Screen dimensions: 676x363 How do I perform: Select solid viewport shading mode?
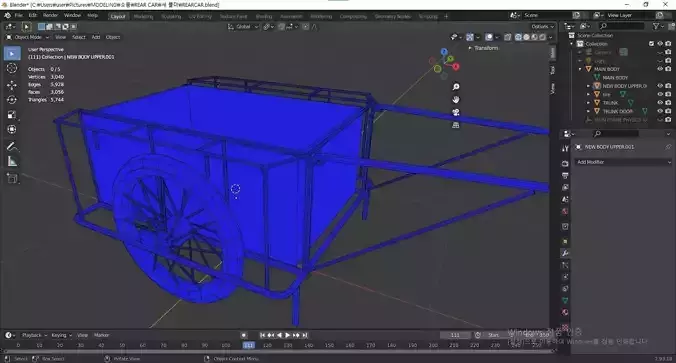pyautogui.click(x=526, y=37)
